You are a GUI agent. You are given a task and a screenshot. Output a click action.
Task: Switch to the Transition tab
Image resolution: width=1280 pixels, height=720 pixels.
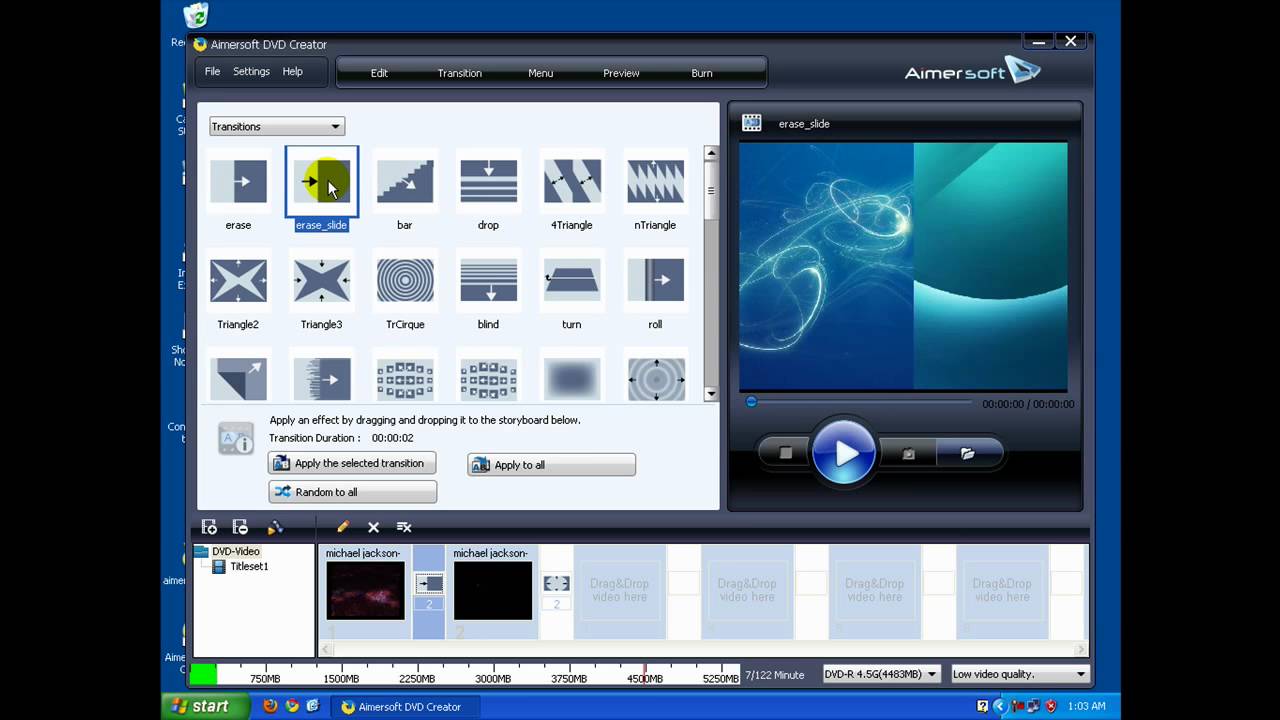(460, 73)
